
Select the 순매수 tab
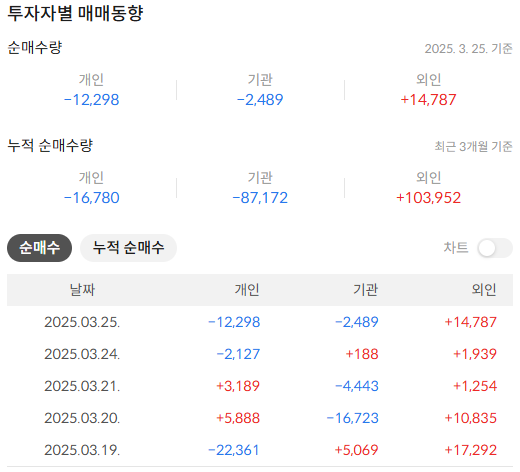39,248
